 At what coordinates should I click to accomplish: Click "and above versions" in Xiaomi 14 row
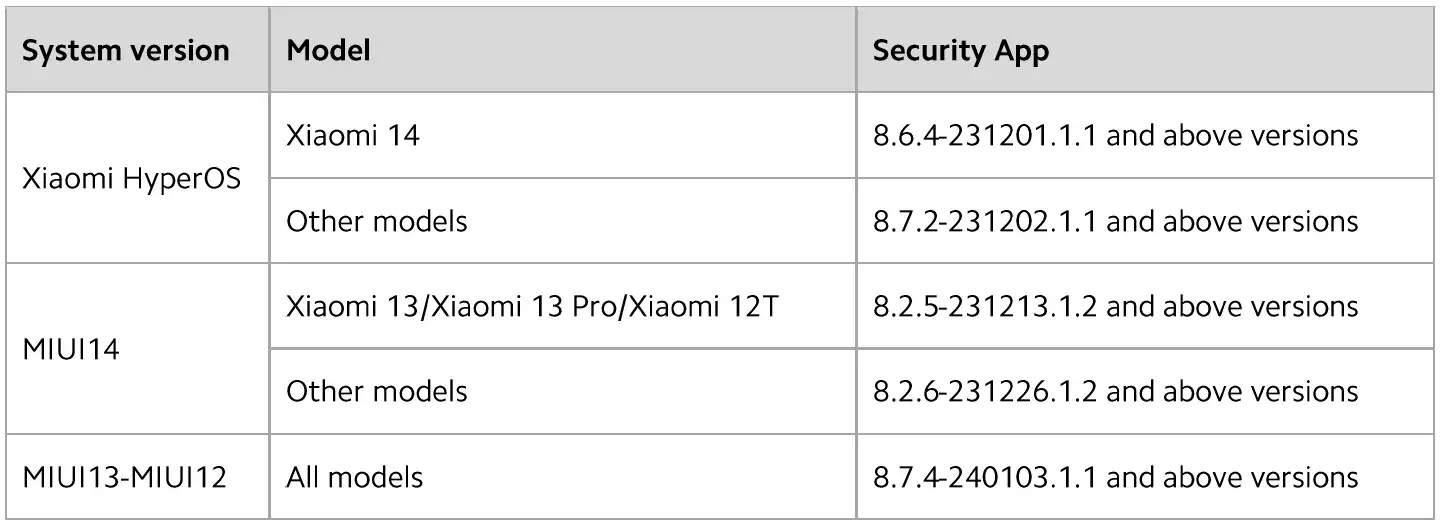tap(1232, 135)
